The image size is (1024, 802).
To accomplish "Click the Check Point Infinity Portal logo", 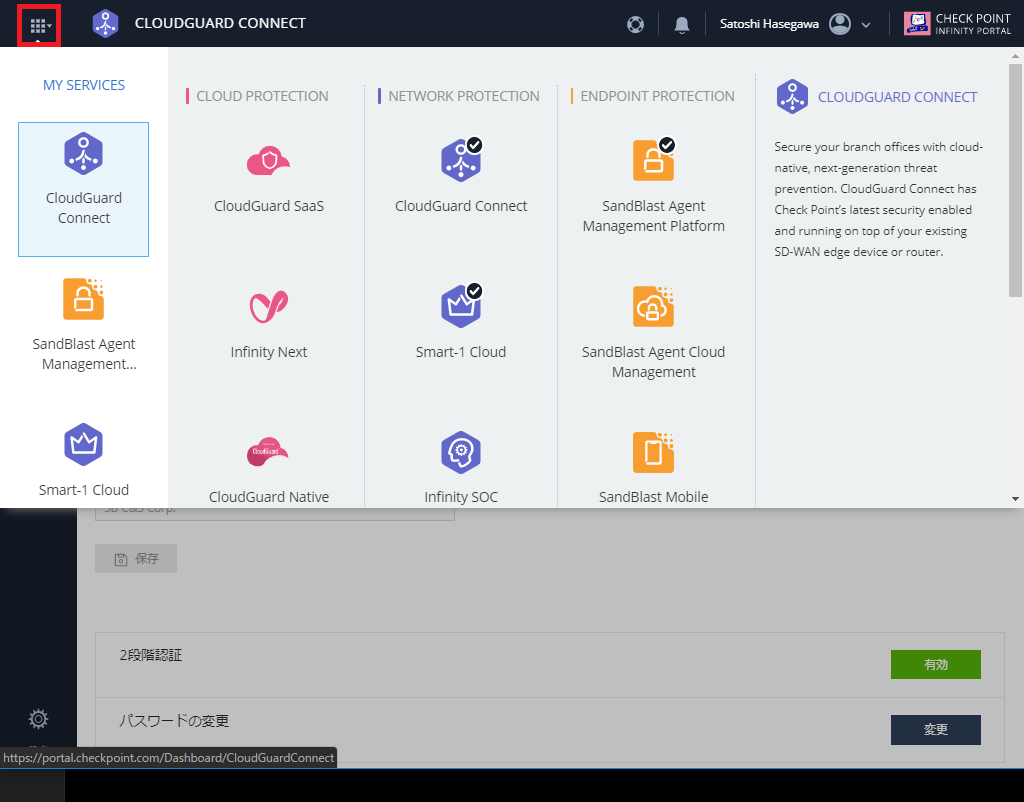I will pyautogui.click(x=957, y=24).
